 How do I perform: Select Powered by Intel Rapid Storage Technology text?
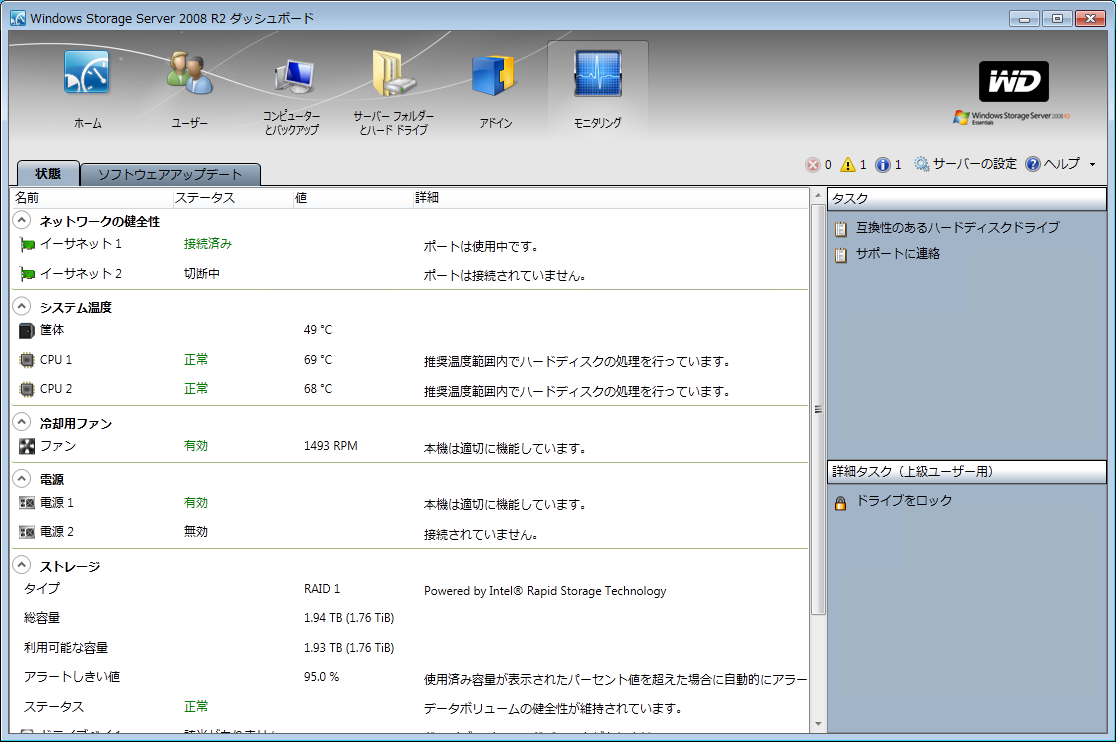[x=545, y=591]
